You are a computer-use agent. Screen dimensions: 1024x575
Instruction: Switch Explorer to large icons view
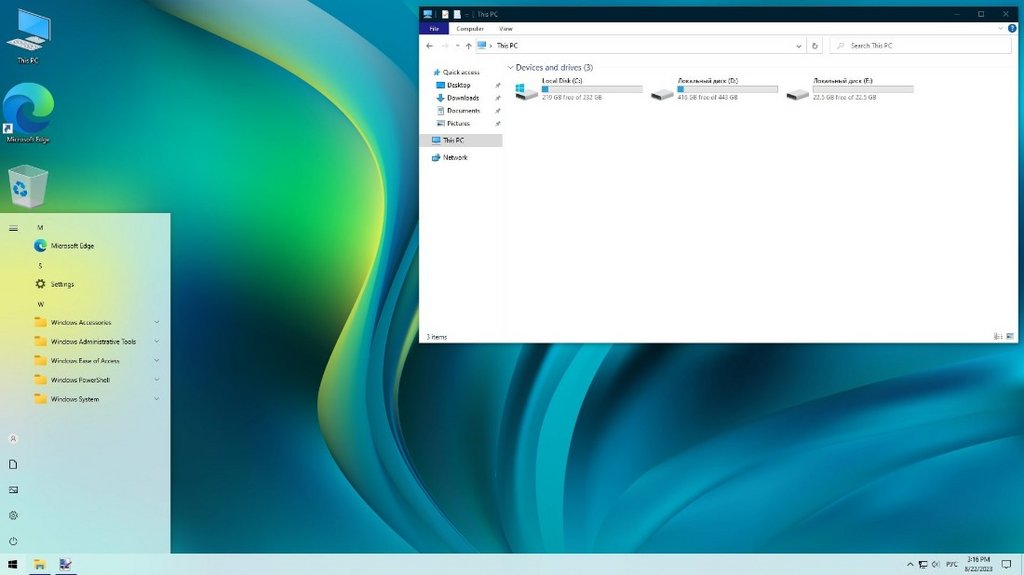pyautogui.click(x=1010, y=337)
